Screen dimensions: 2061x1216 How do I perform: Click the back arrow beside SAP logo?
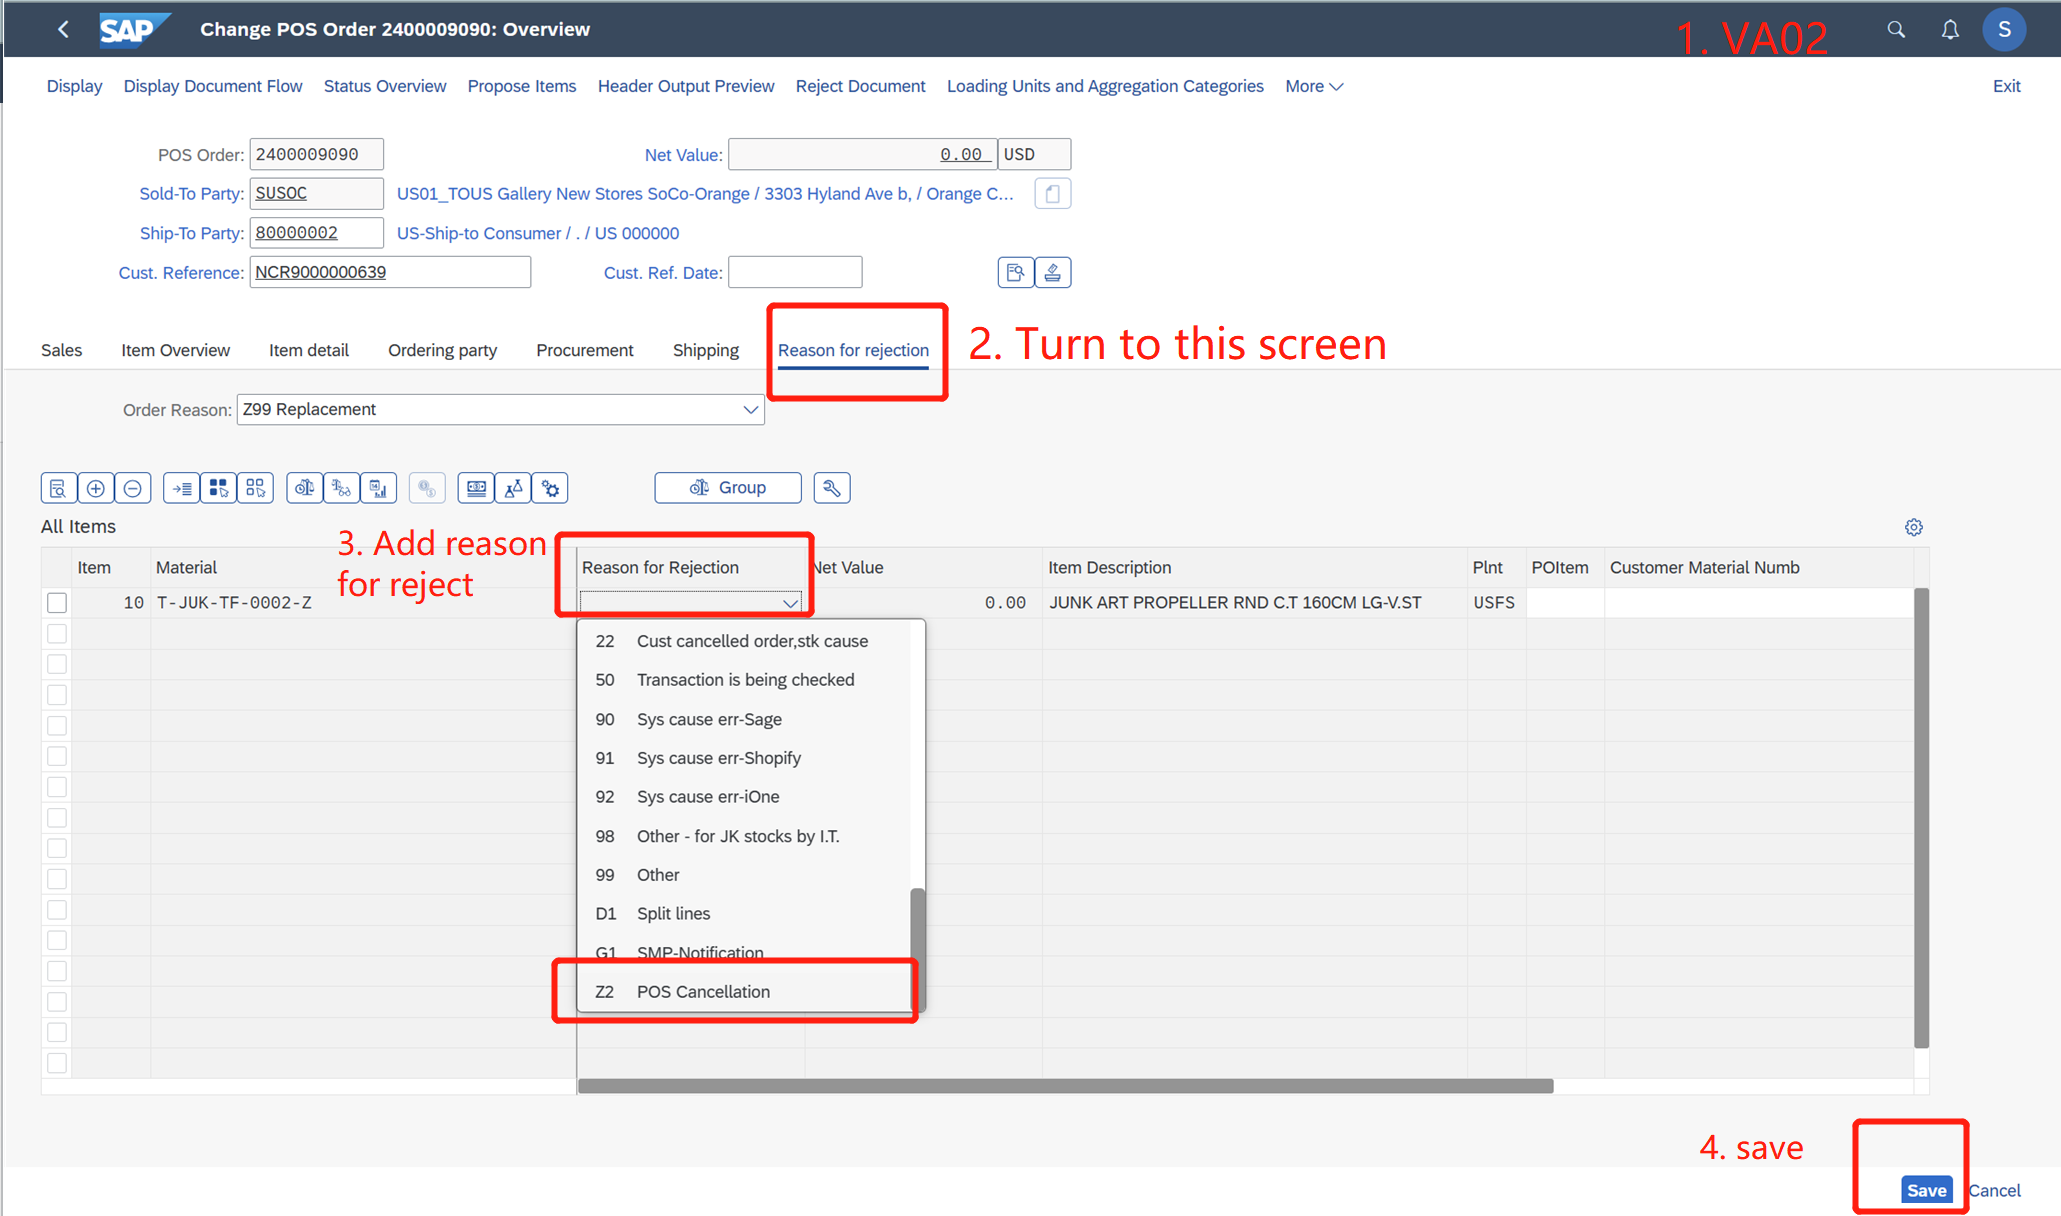63,29
